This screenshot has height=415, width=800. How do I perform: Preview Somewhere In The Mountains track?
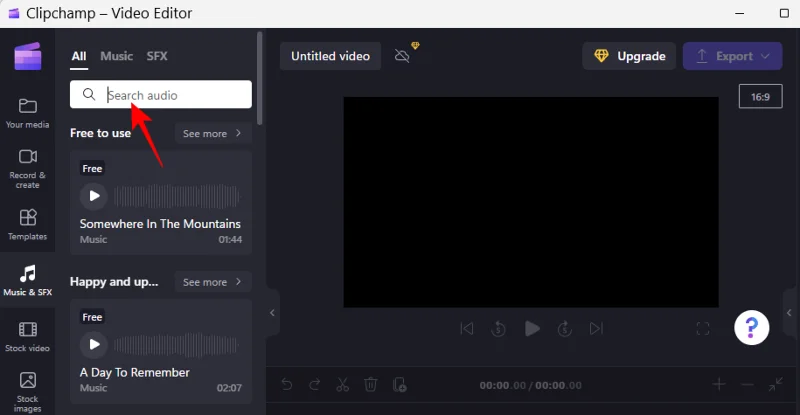(x=94, y=196)
